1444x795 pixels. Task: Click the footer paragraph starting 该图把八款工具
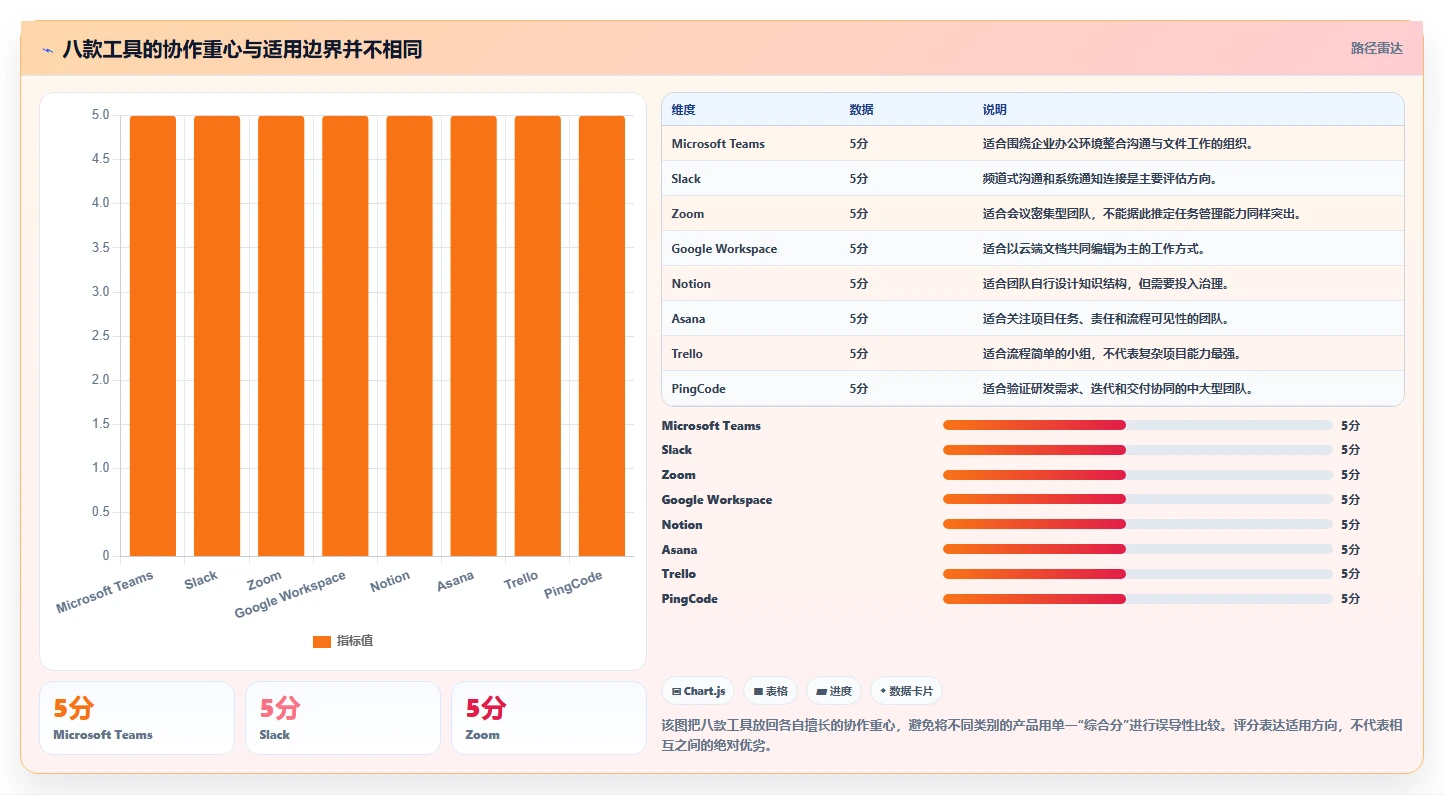click(x=1032, y=735)
